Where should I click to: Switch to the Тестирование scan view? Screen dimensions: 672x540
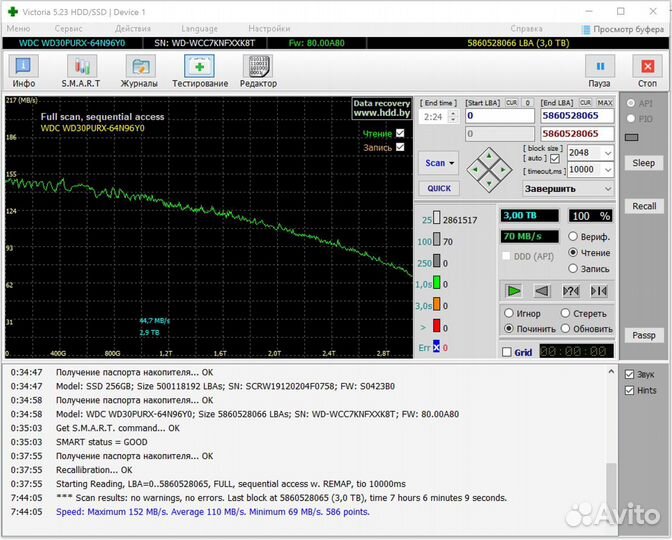[199, 70]
